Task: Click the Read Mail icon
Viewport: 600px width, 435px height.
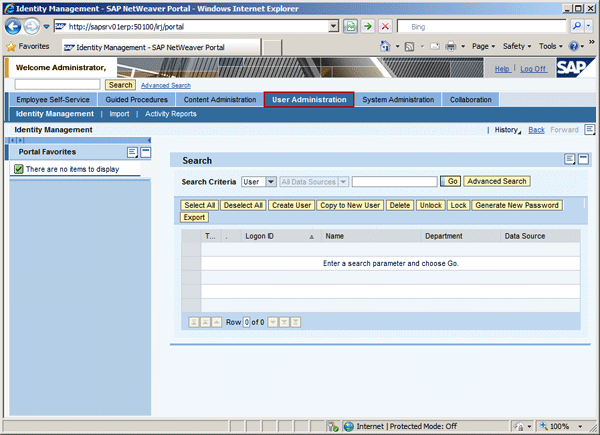Action: 435,46
